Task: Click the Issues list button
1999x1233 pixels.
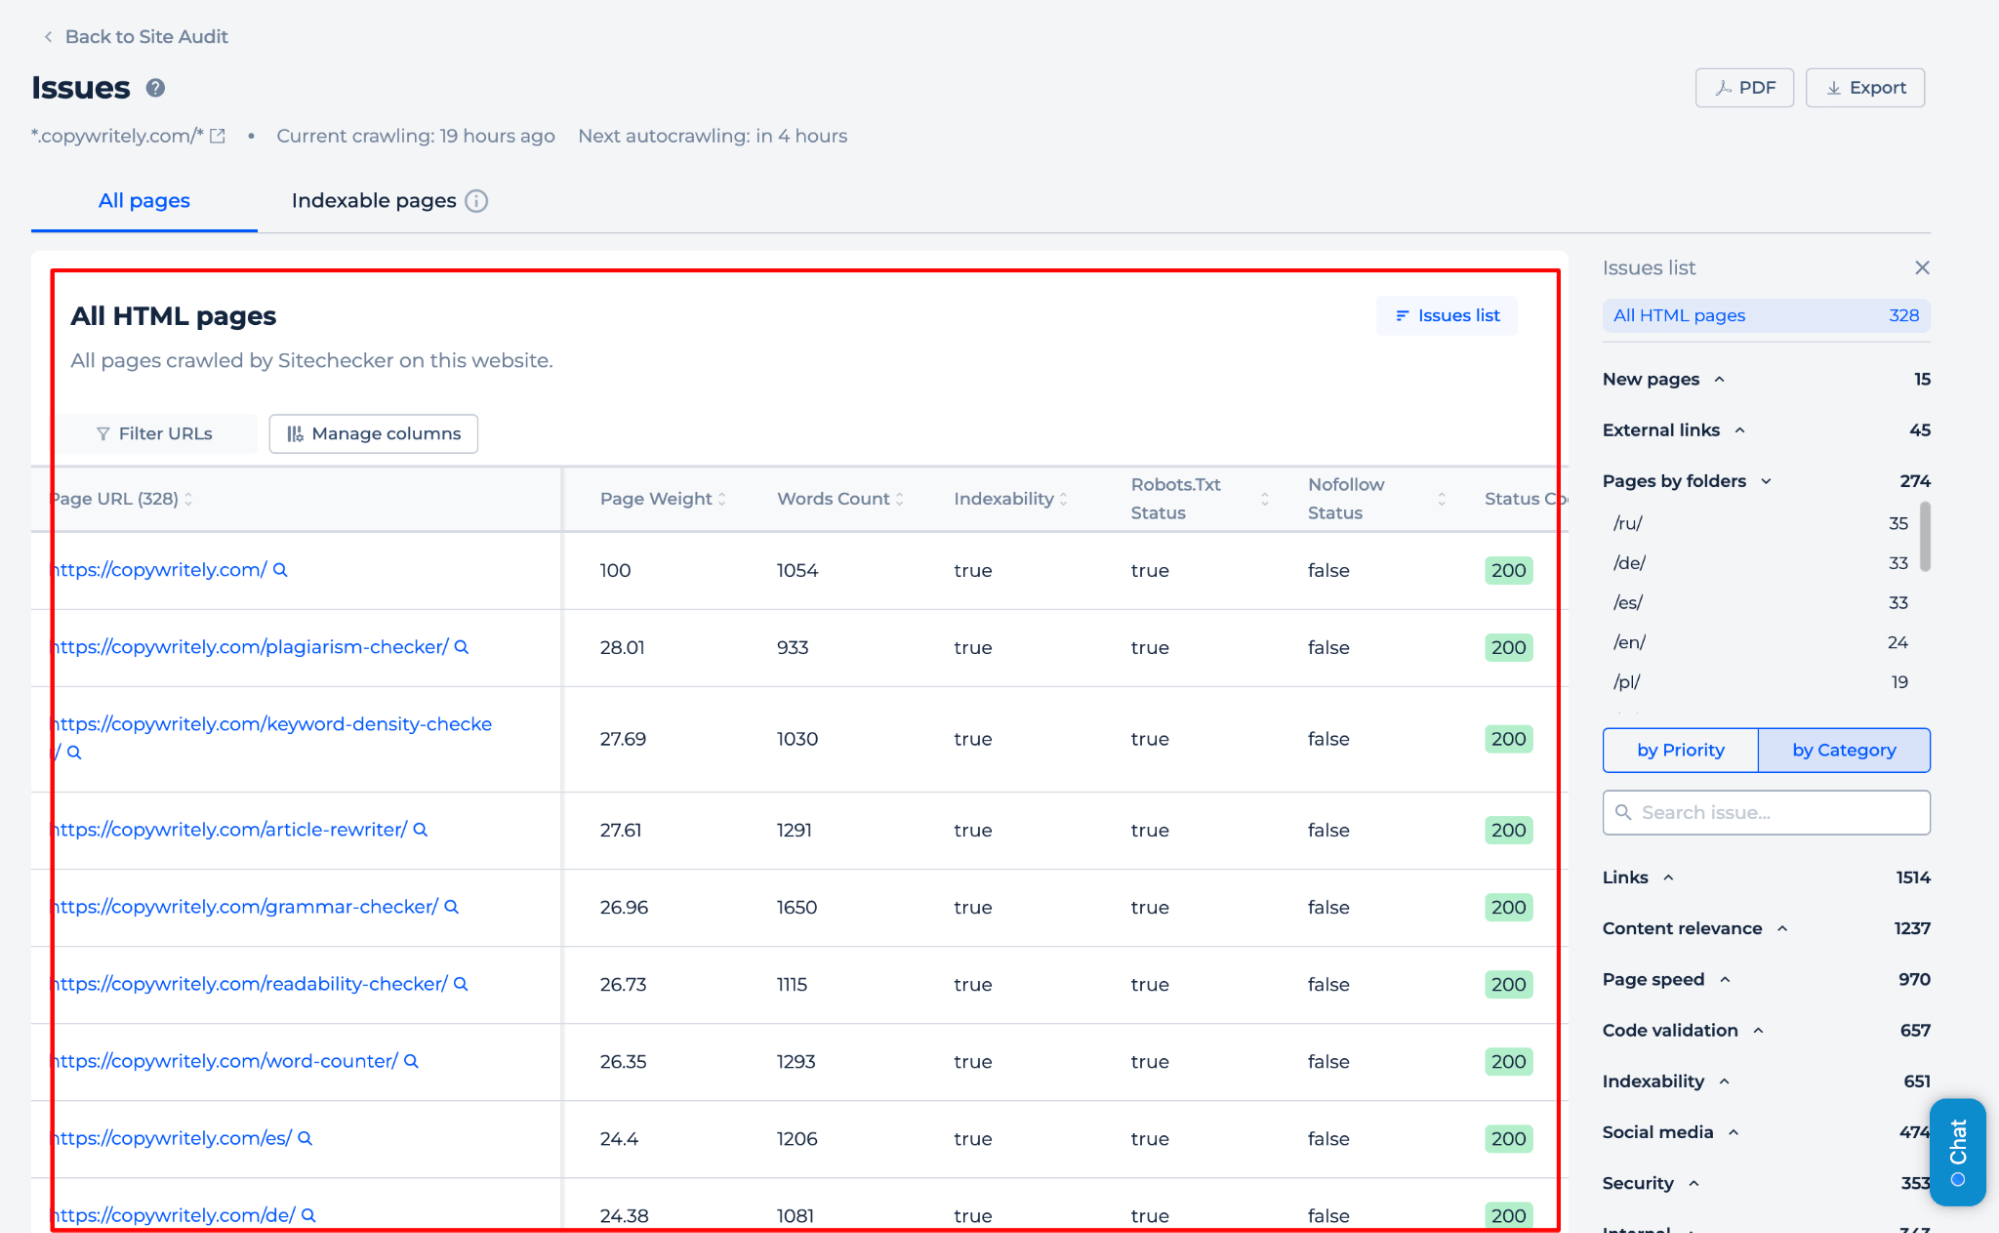Action: pos(1446,316)
